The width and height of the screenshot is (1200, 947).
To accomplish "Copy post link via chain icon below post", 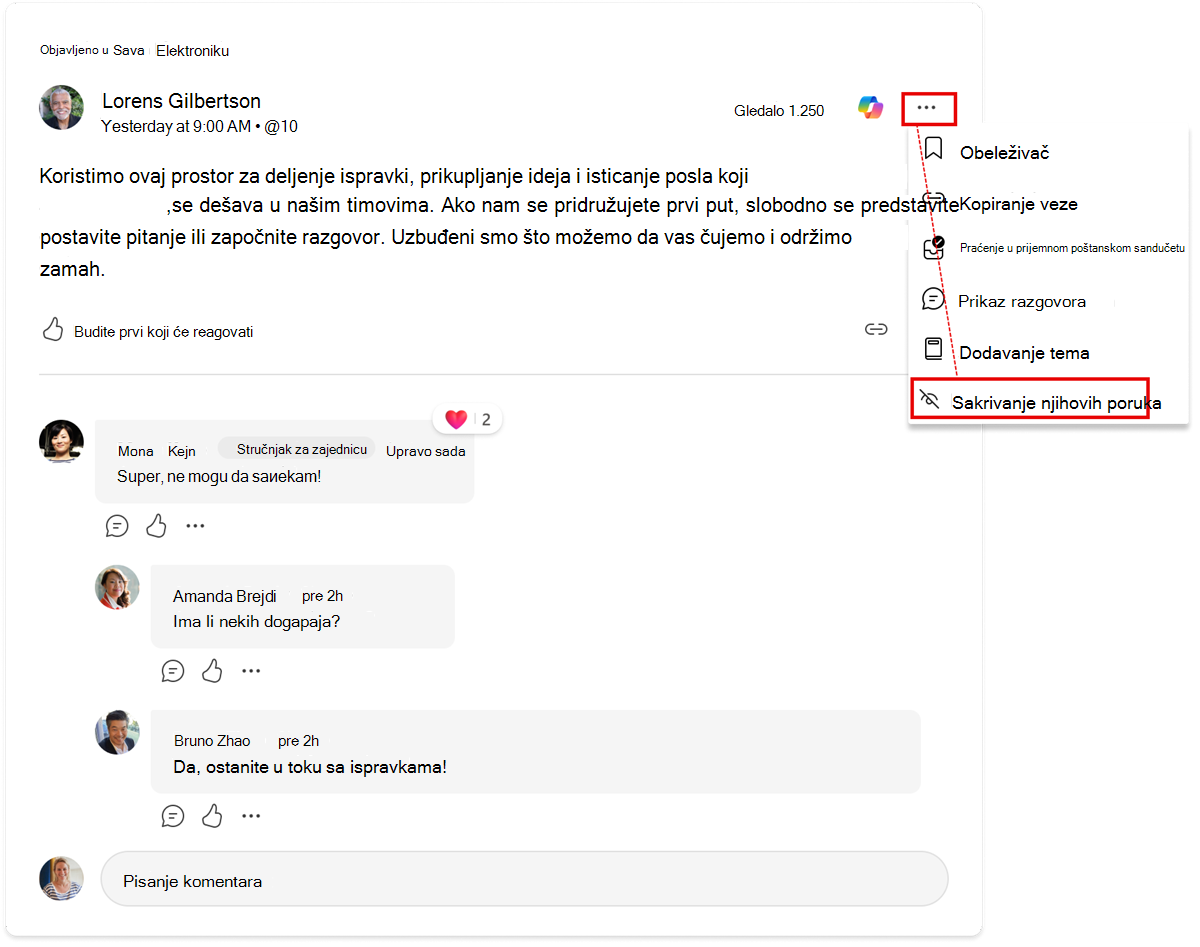I will [x=876, y=330].
